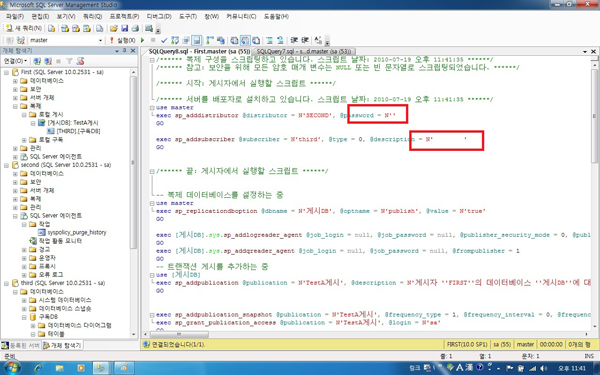Select the [게시DB]: TestA게시 publication node
Image resolution: width=600 pixels, height=375 pixels.
click(x=73, y=123)
